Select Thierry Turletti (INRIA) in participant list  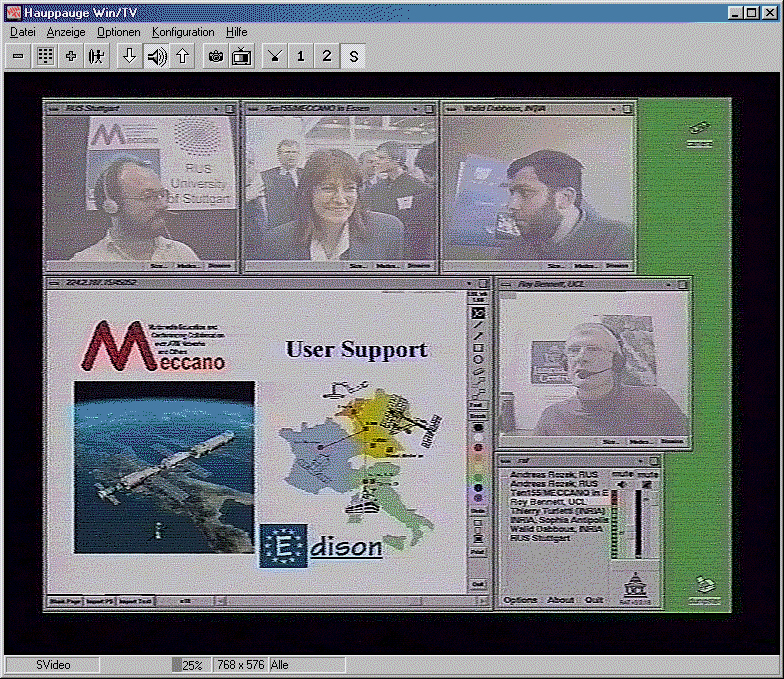[558, 510]
